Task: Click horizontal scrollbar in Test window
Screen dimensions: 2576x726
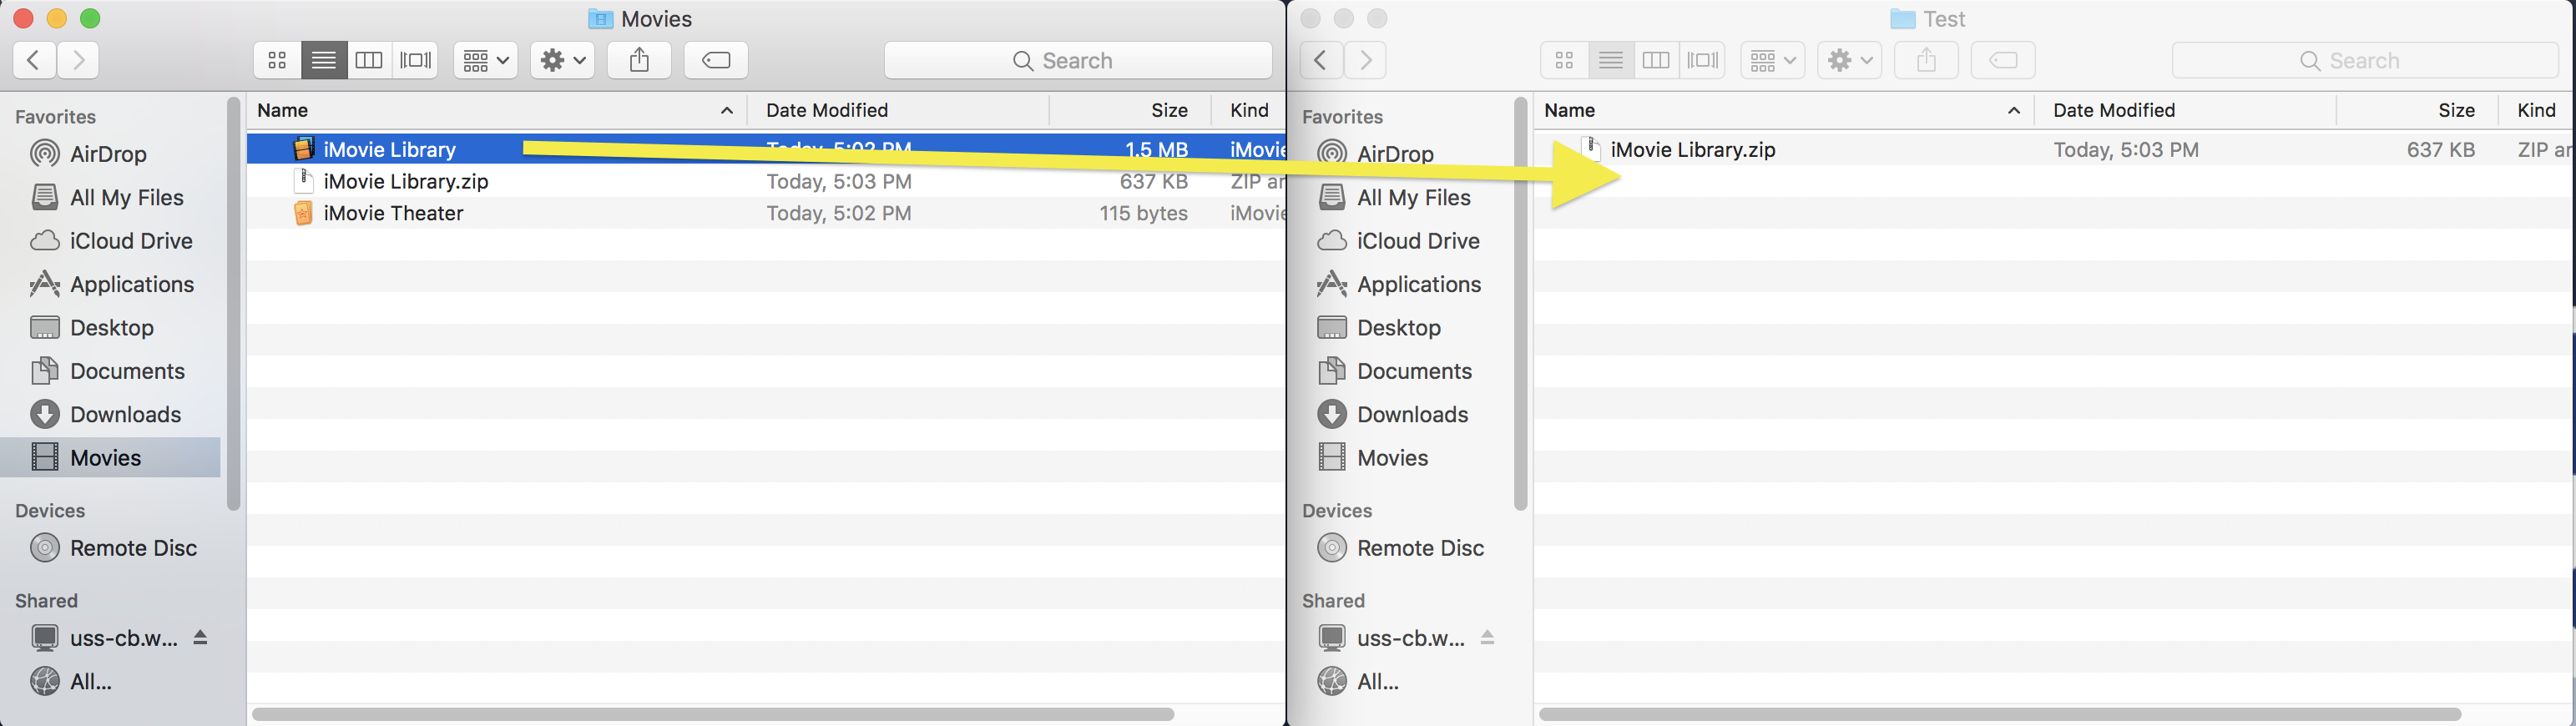Action: pos(2000,714)
